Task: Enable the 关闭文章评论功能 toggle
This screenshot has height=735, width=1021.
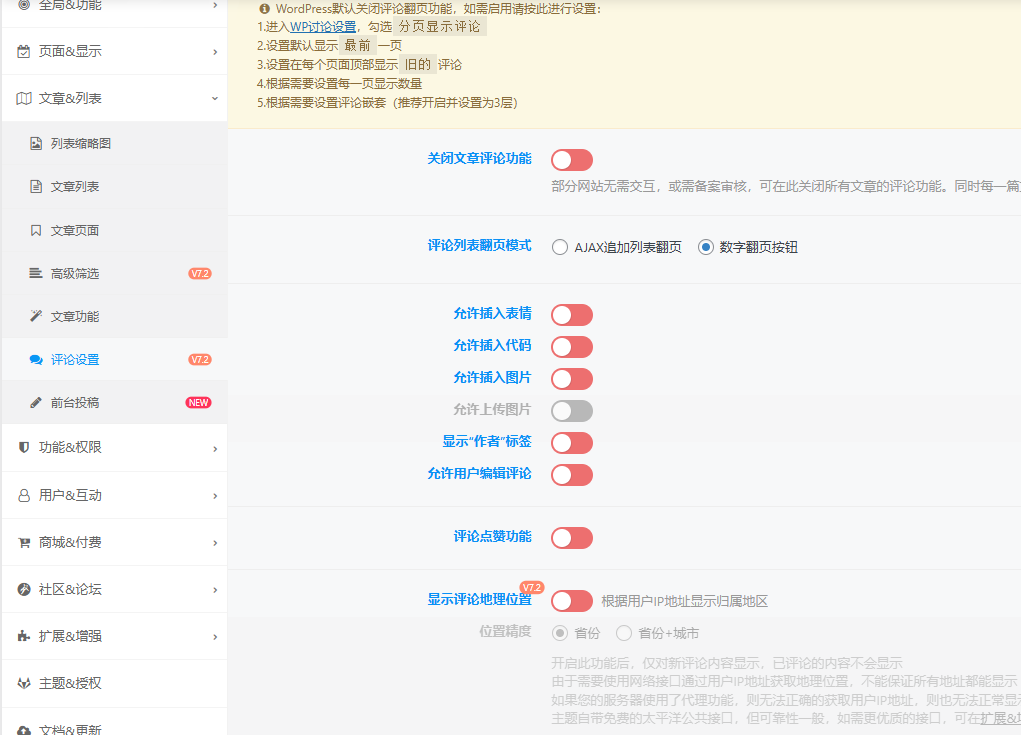Action: click(571, 160)
